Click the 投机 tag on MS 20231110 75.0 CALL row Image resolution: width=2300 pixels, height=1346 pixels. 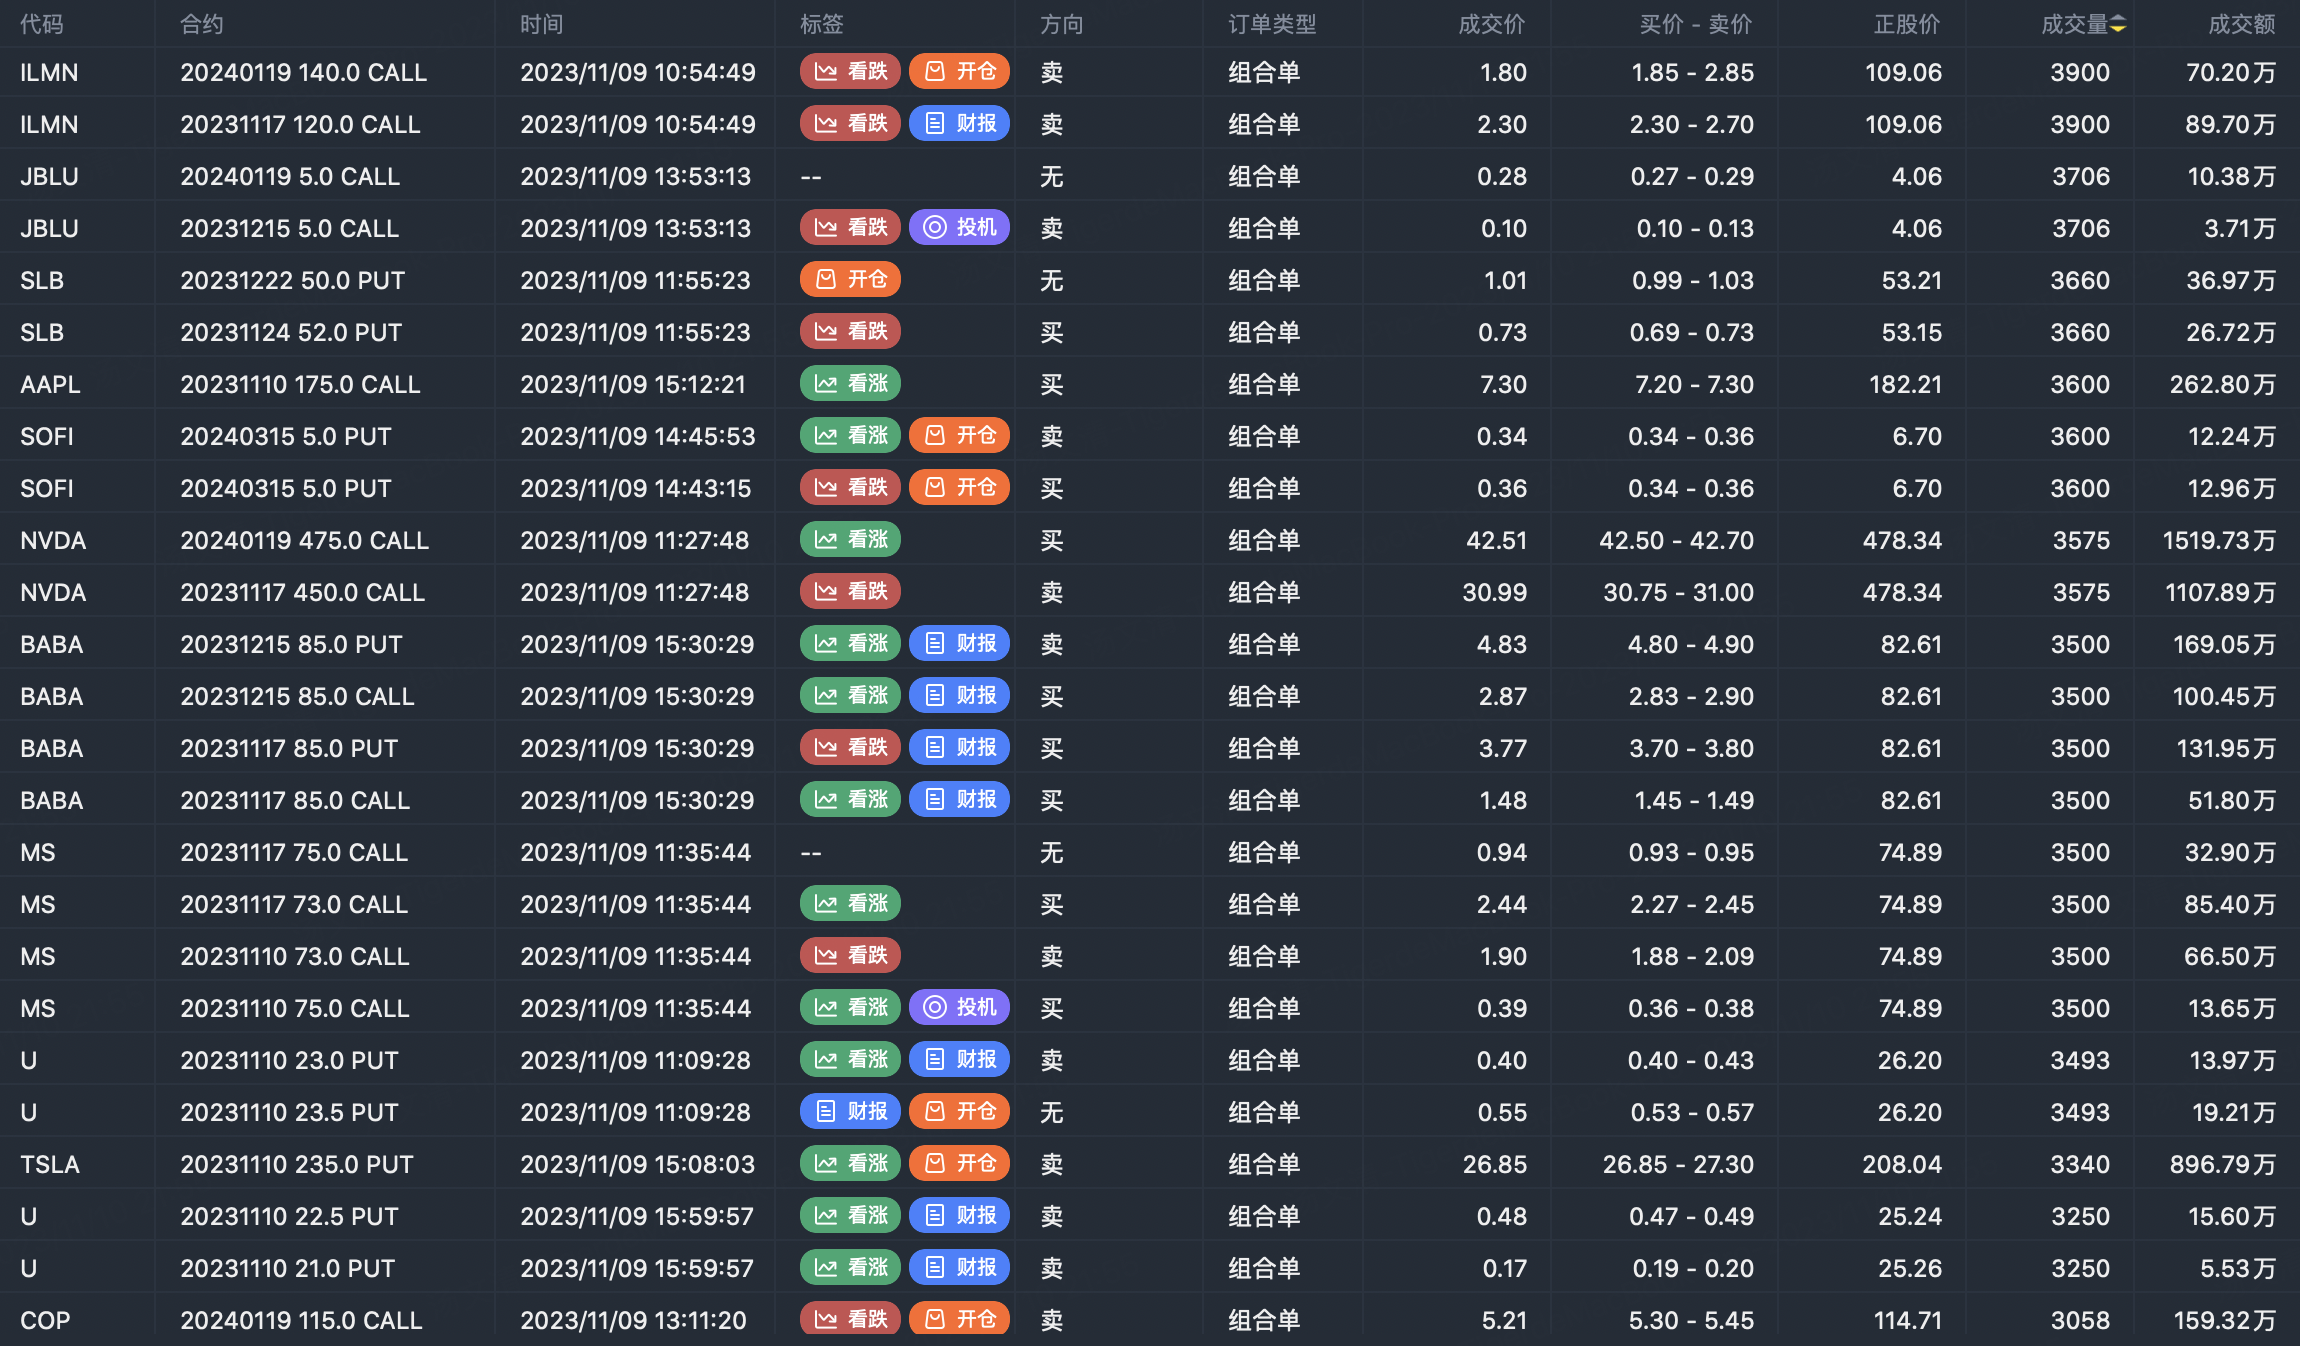(x=959, y=1007)
